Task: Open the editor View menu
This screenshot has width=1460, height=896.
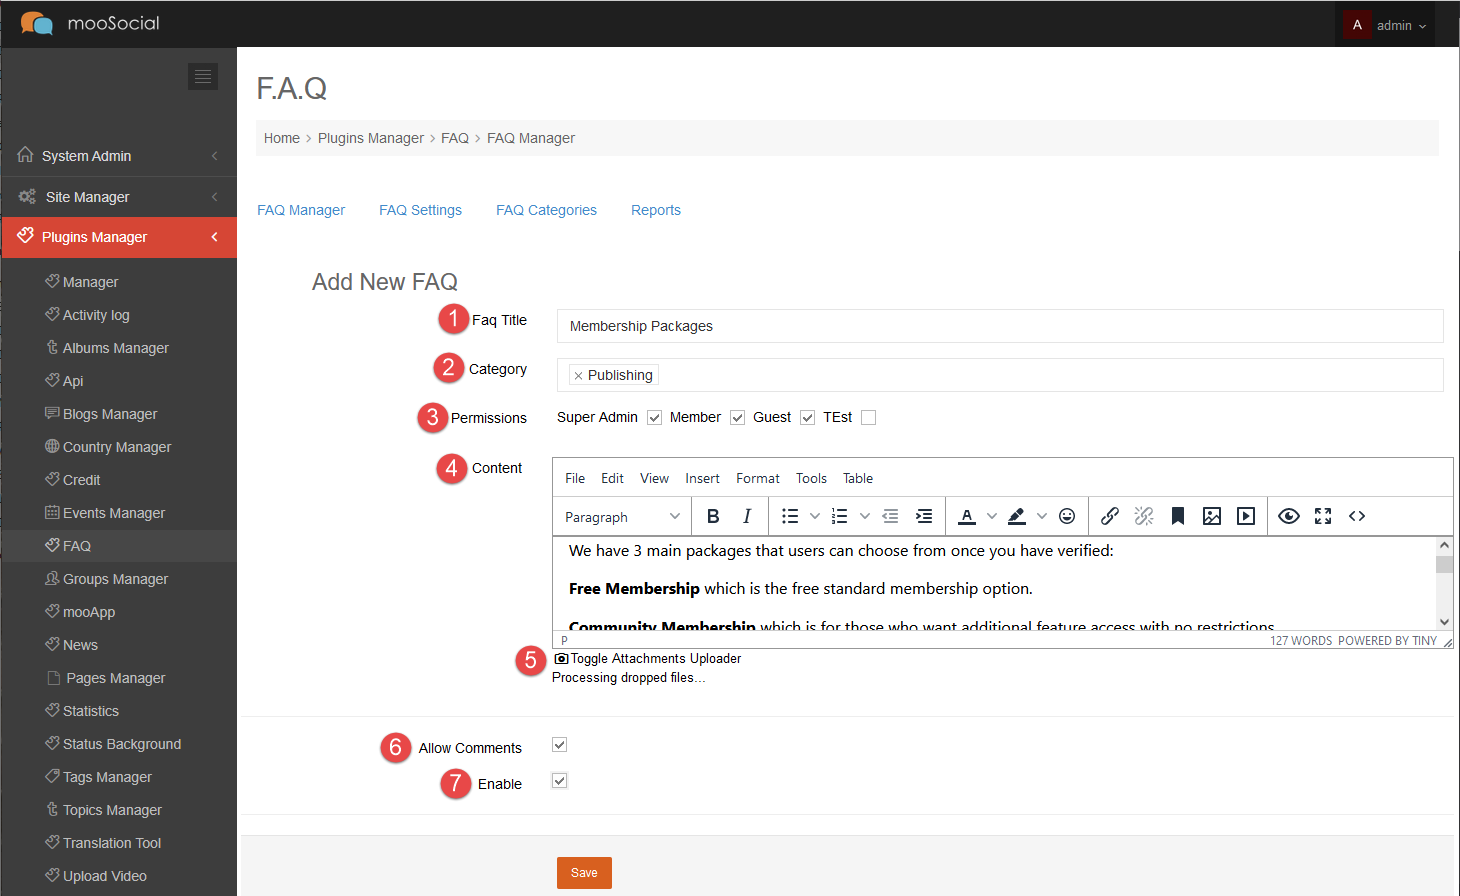Action: [x=654, y=478]
